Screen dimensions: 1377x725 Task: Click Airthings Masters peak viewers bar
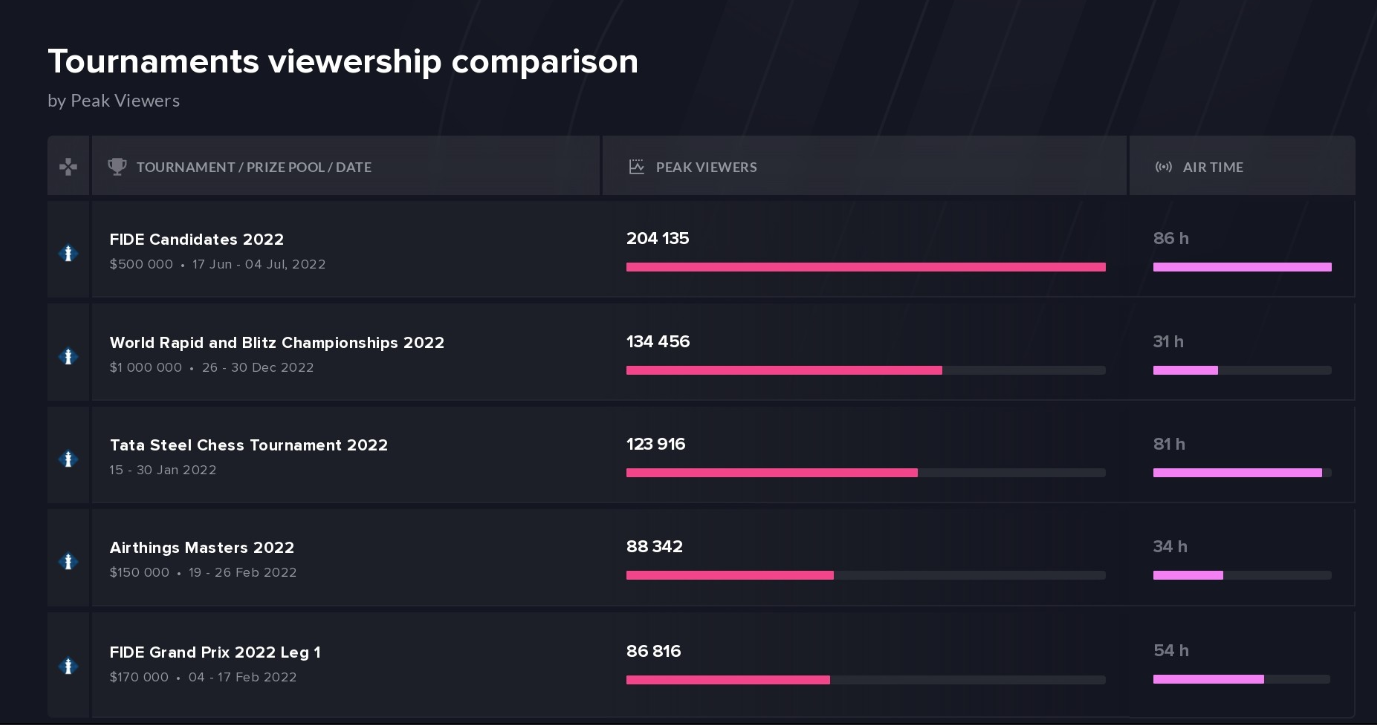[730, 576]
